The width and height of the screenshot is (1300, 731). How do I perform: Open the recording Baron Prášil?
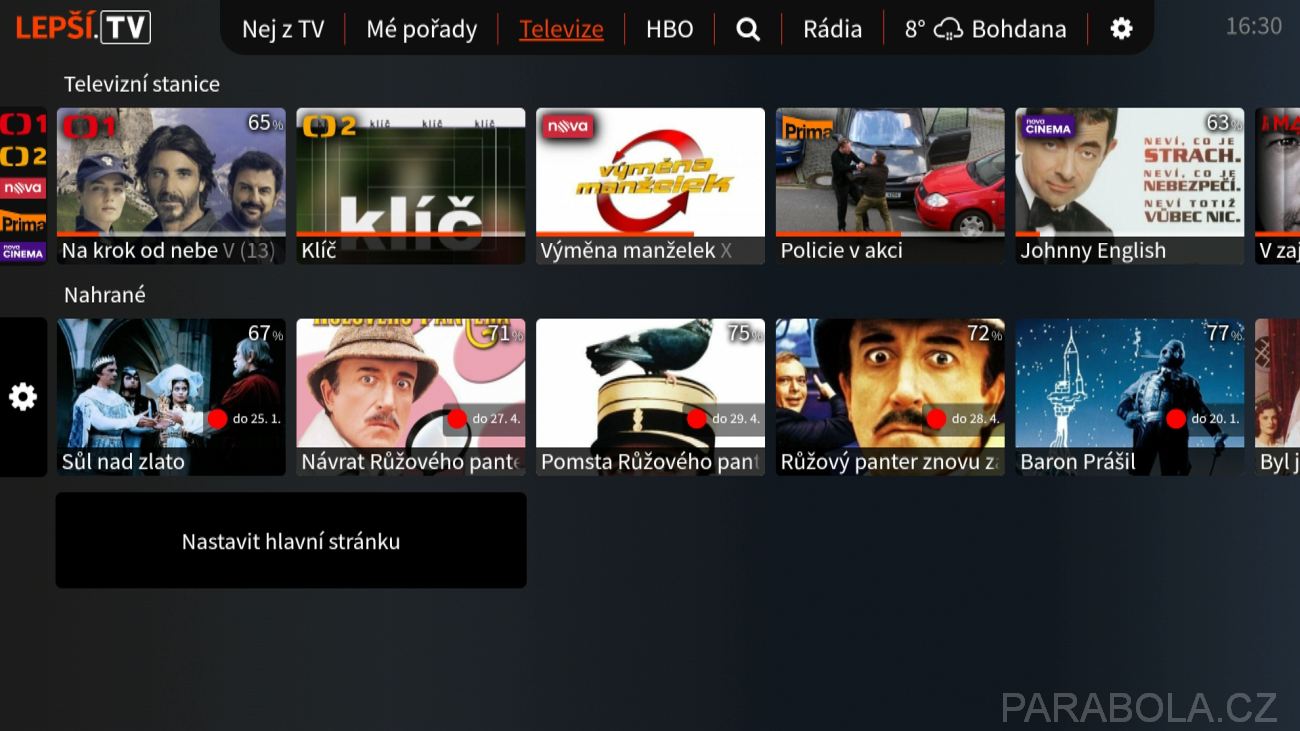click(x=1130, y=397)
